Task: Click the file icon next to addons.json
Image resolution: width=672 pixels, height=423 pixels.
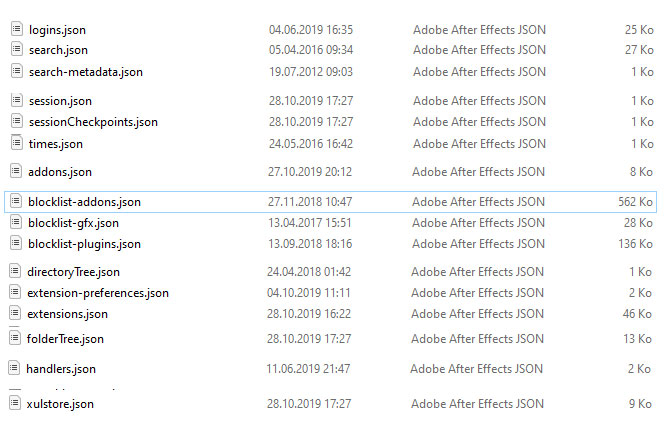Action: [16, 171]
